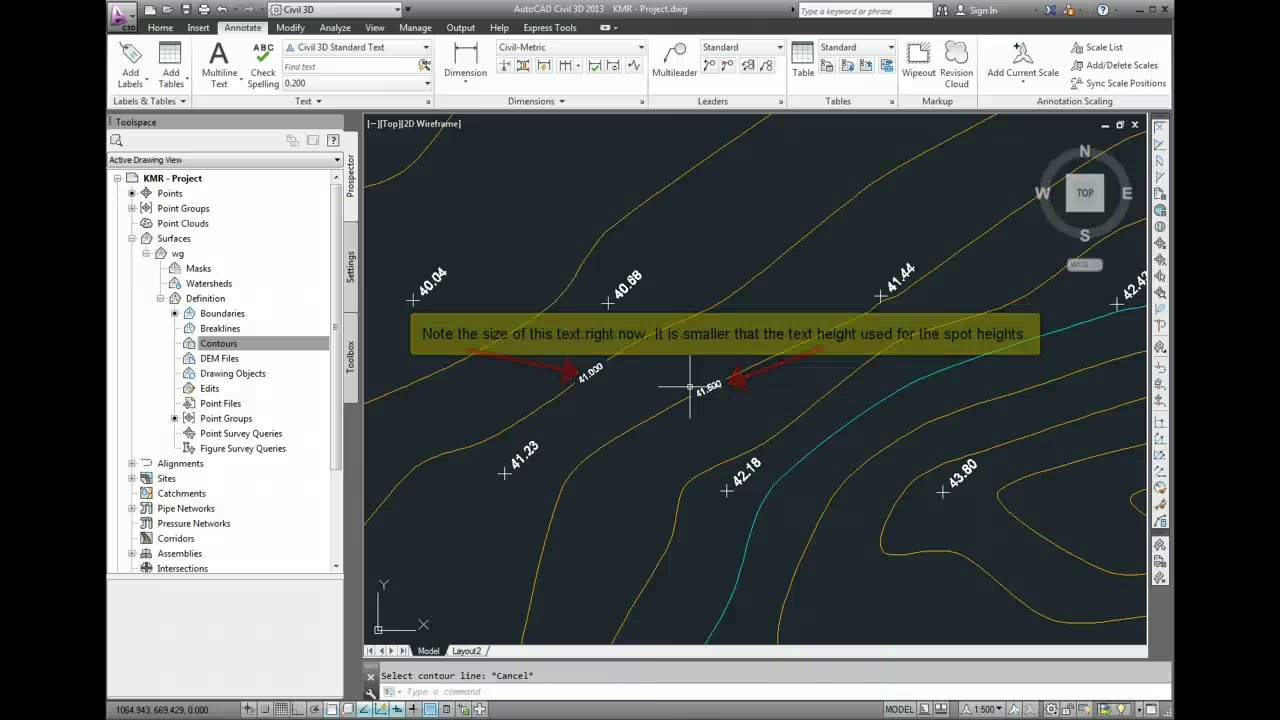The image size is (1280, 720).
Task: Toggle Infer Constraints in status bar
Action: [x=248, y=709]
